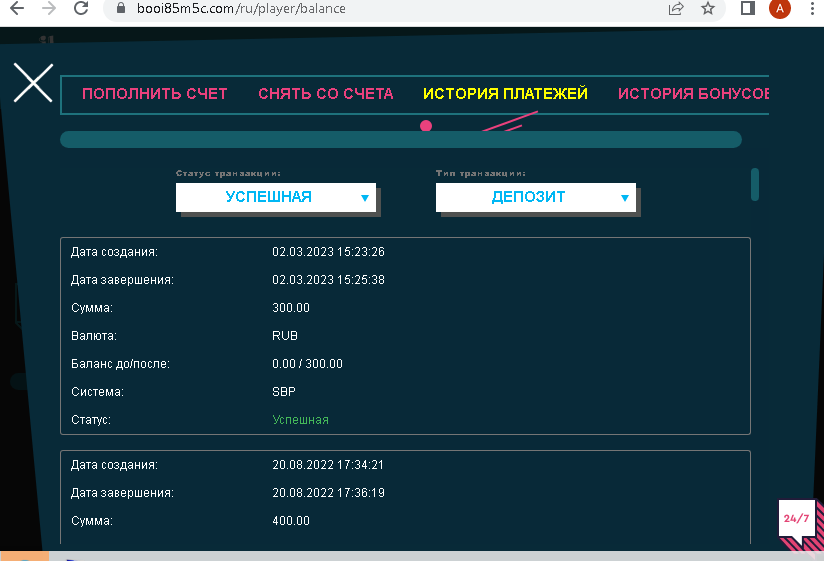Screen dimensions: 824x561
Task: Bookmark this page with the star icon
Action: [708, 9]
